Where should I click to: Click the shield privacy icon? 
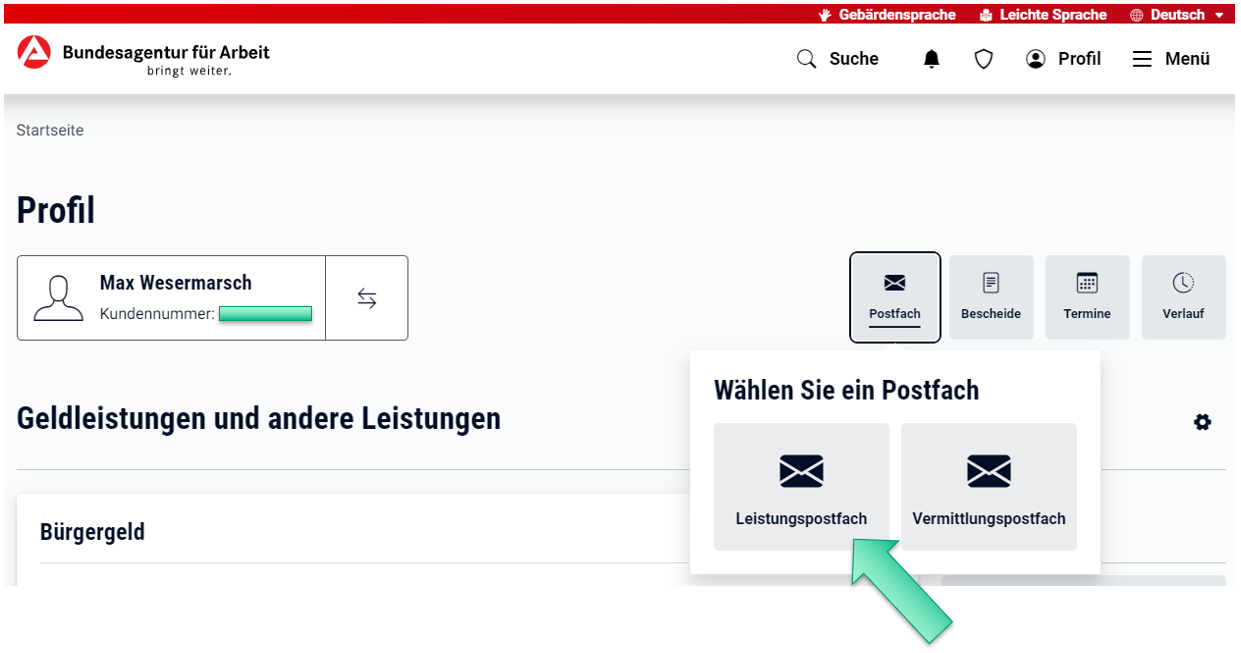point(984,59)
